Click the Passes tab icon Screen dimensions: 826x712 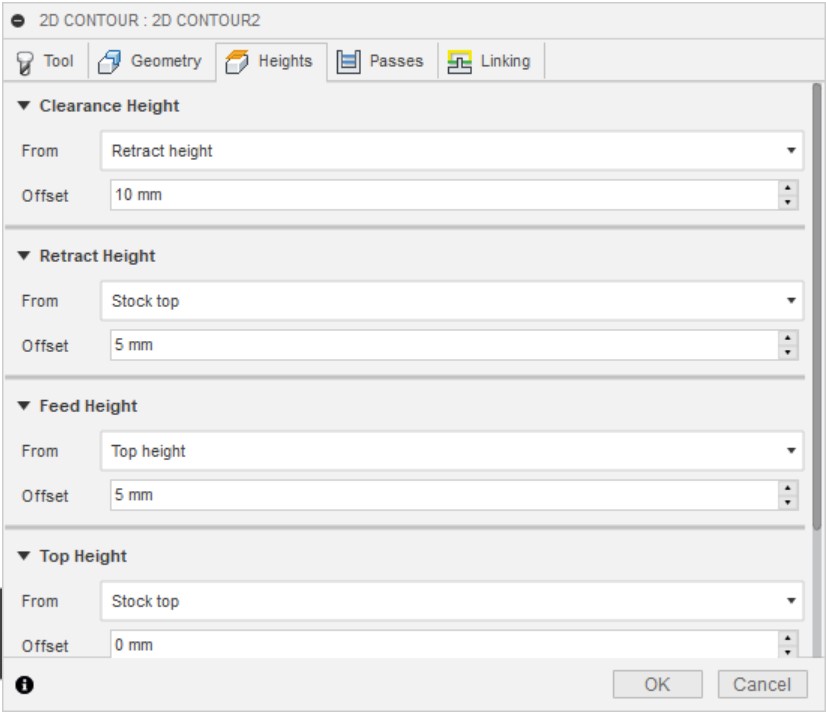(x=348, y=62)
